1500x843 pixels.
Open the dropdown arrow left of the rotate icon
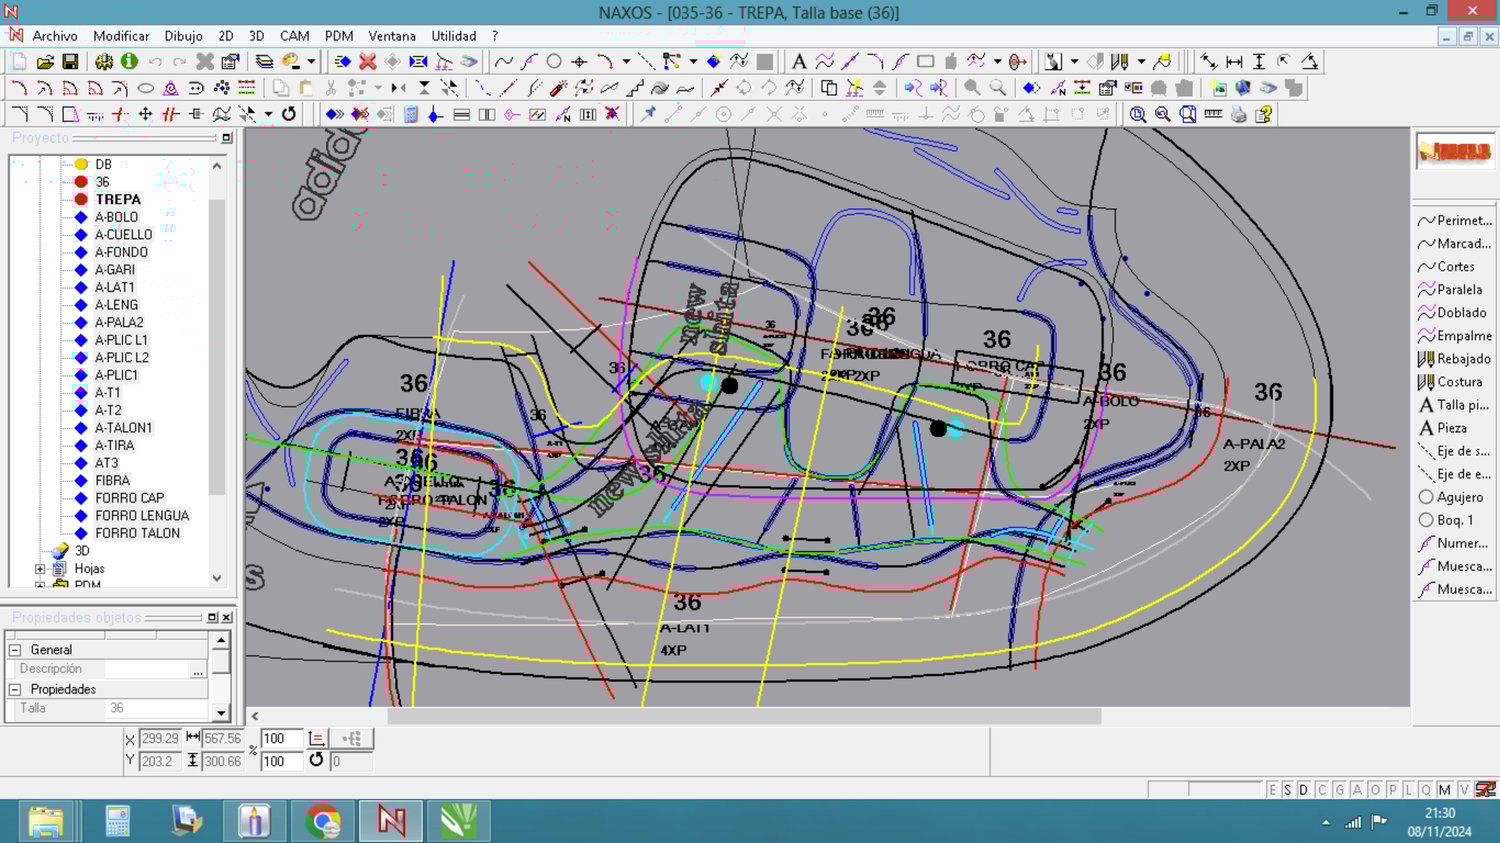click(x=268, y=114)
